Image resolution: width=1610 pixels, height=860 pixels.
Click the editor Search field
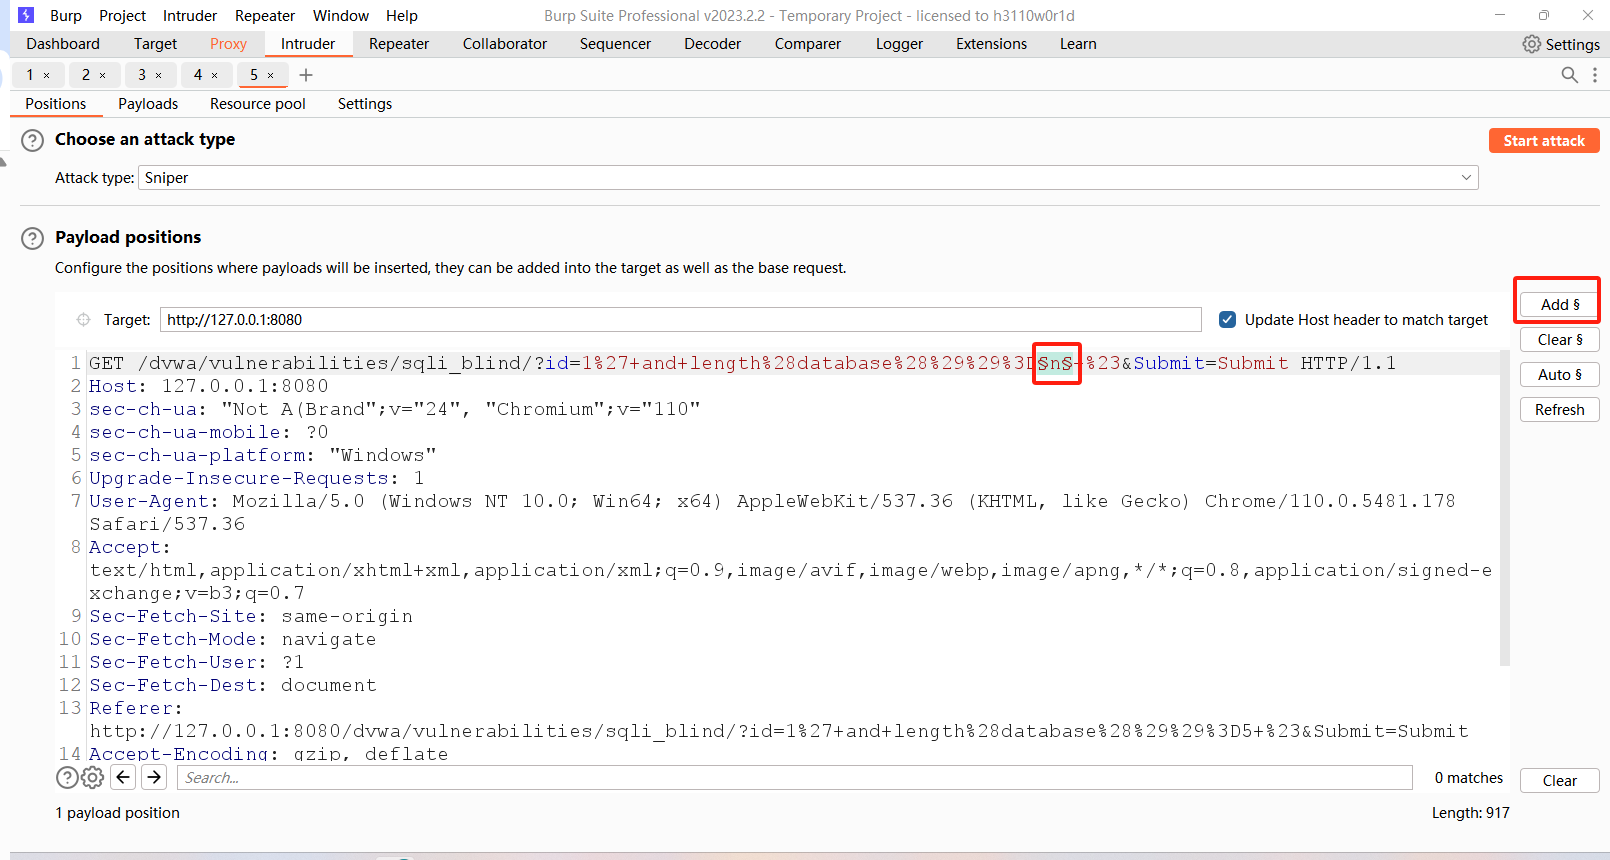pos(795,778)
